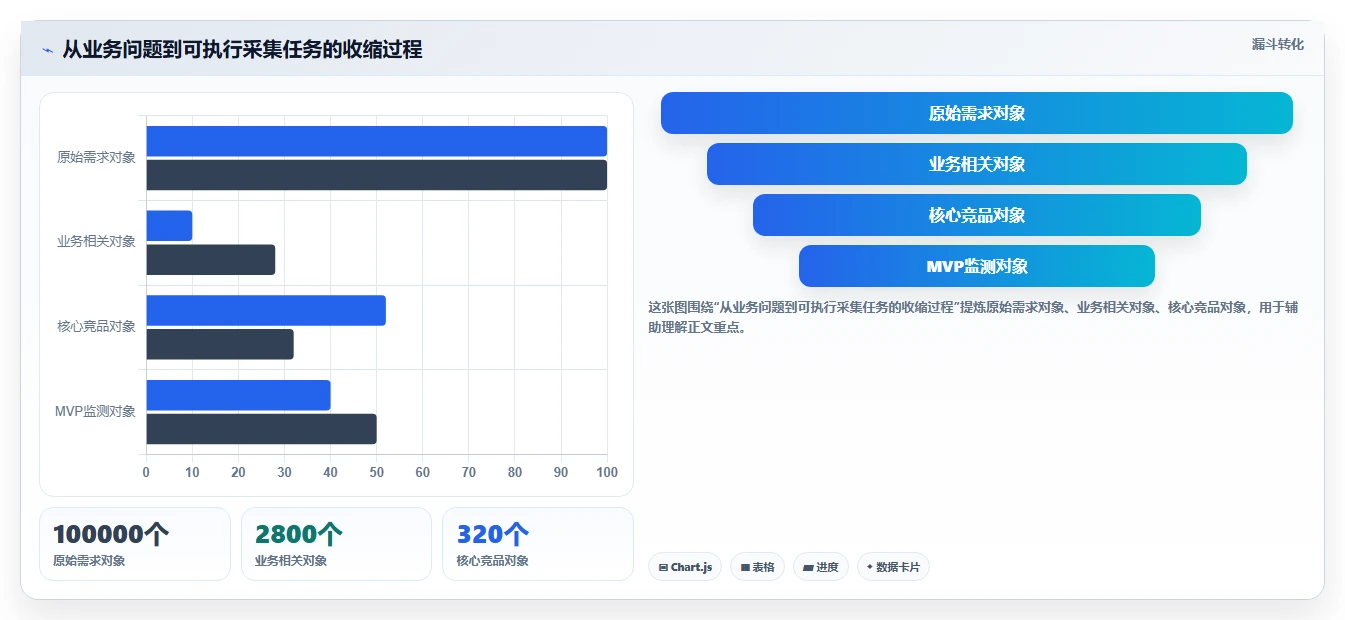Select the 业务相关对象 funnel stage
The image size is (1345, 620).
pyautogui.click(x=976, y=164)
